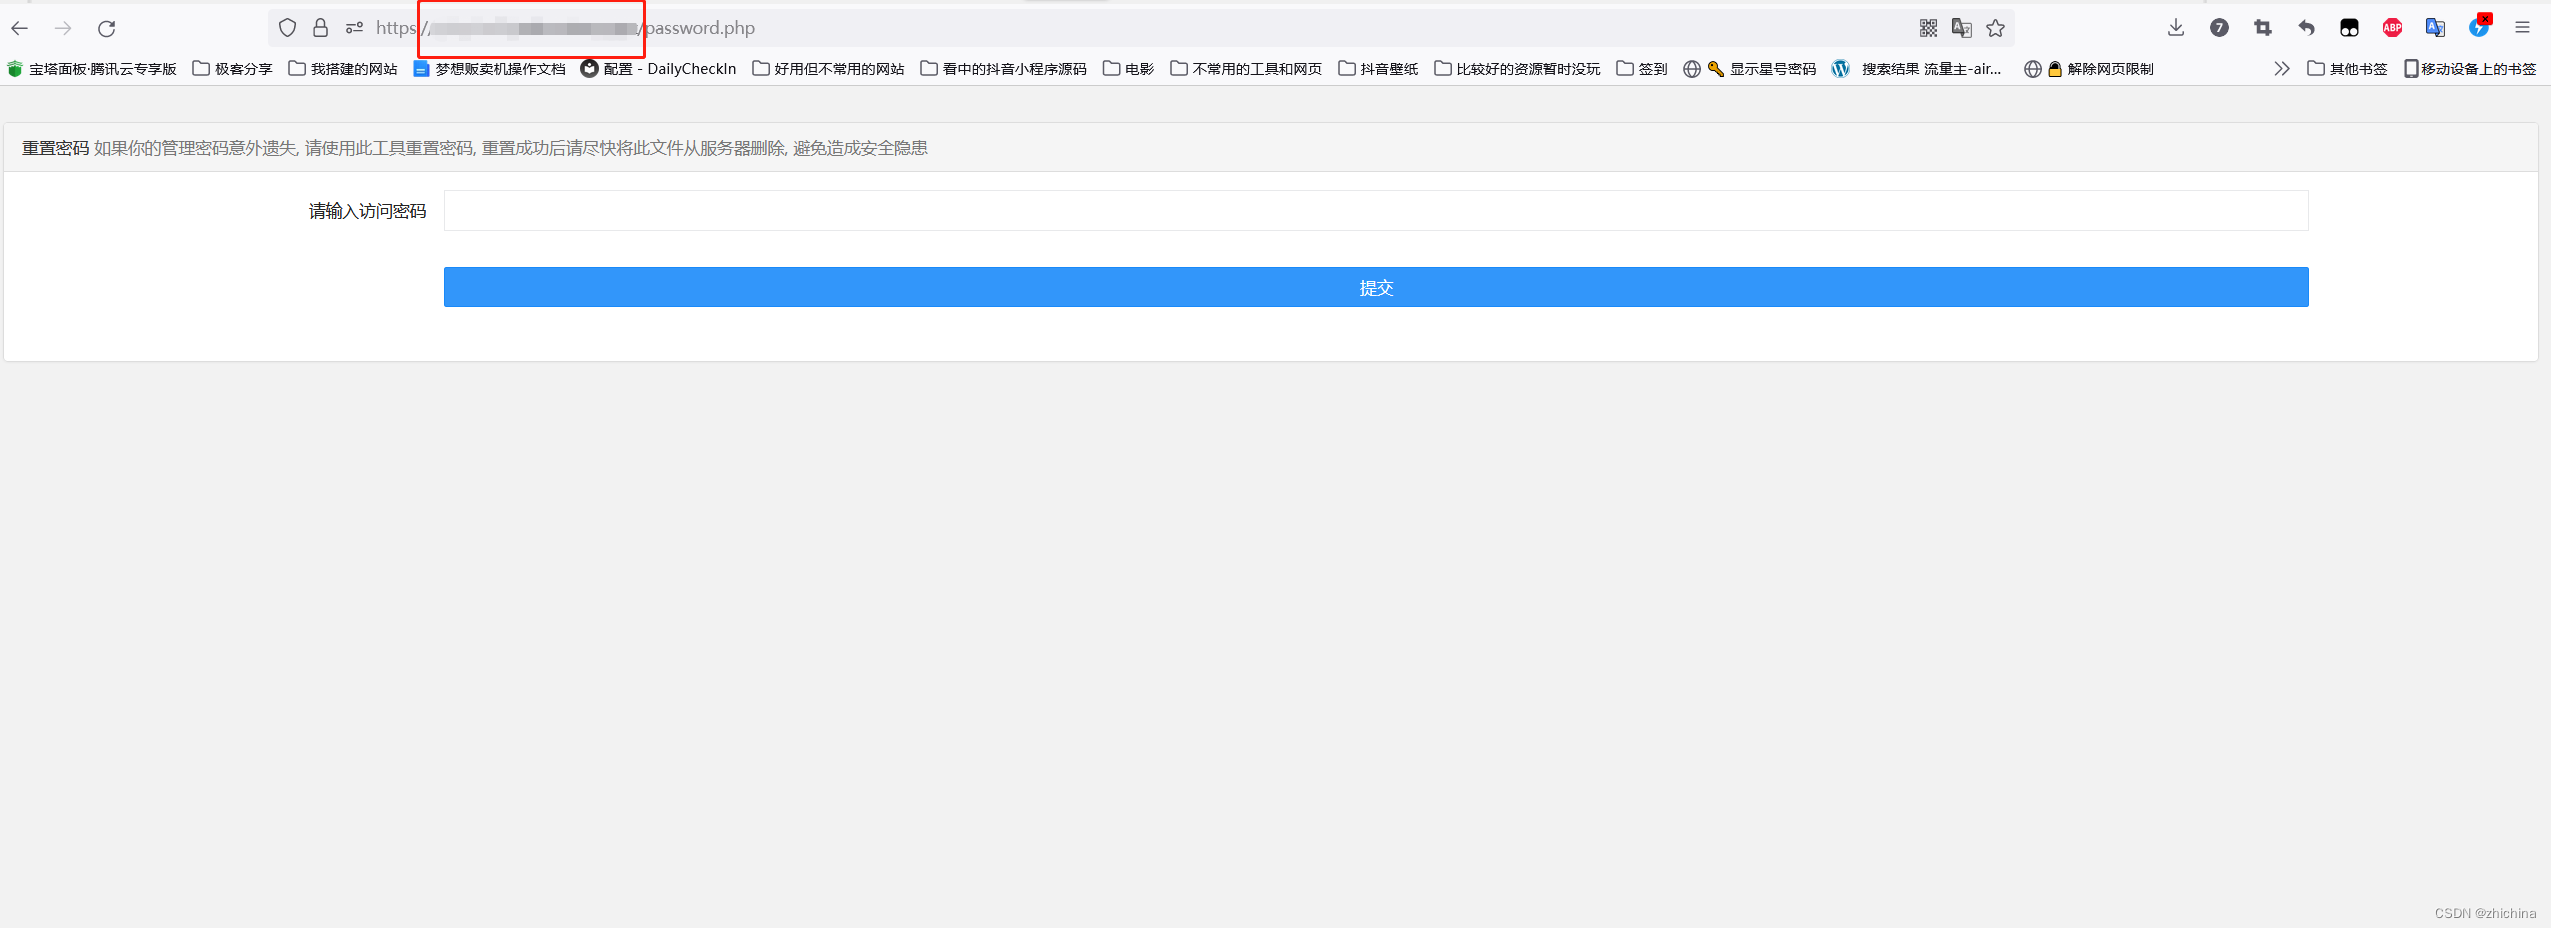This screenshot has width=2551, height=928.
Task: Click the 请输入访问密码 input field
Action: pos(1376,211)
